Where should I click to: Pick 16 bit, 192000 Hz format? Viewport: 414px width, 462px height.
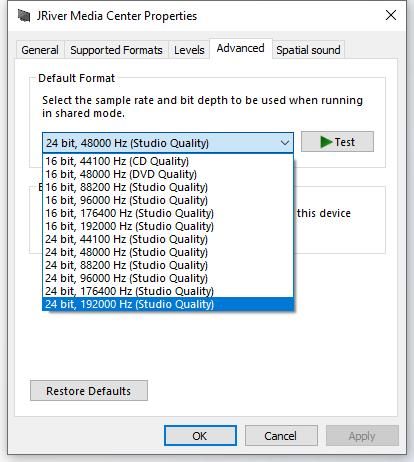click(x=168, y=226)
